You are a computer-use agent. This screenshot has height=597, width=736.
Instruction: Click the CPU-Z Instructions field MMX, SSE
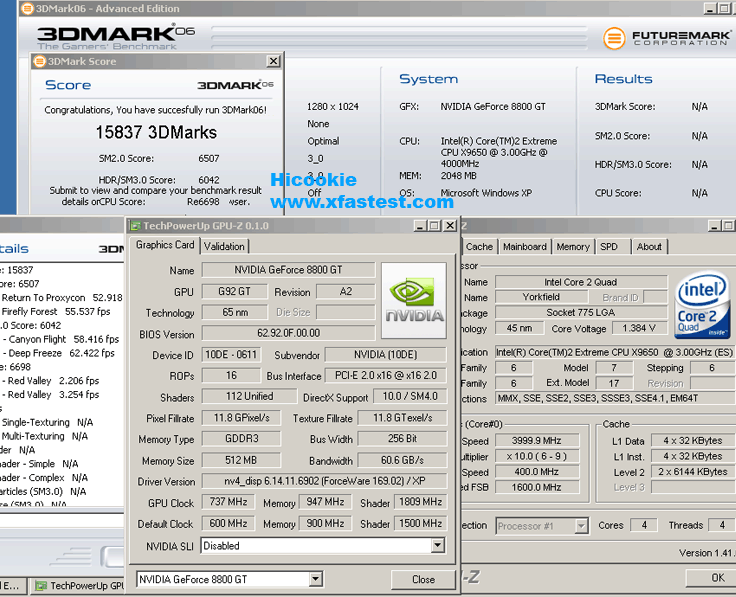616,398
